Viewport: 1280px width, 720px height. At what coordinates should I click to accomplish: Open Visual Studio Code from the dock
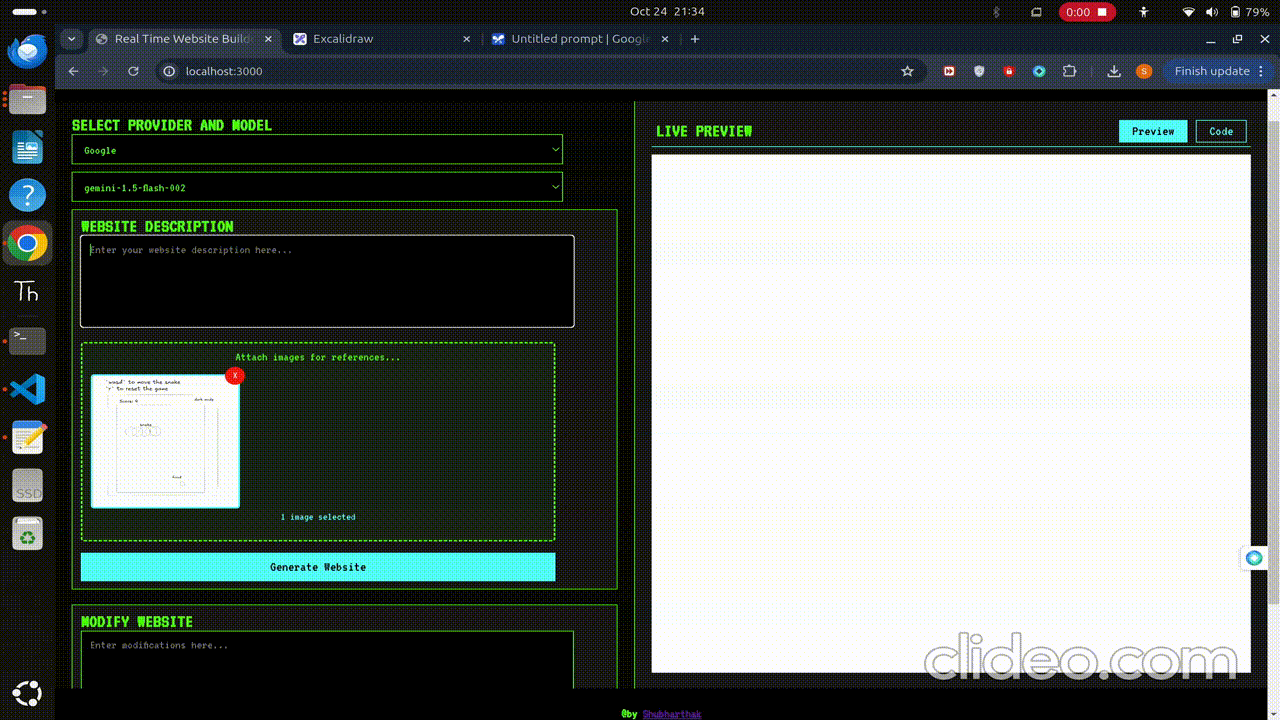(x=27, y=388)
